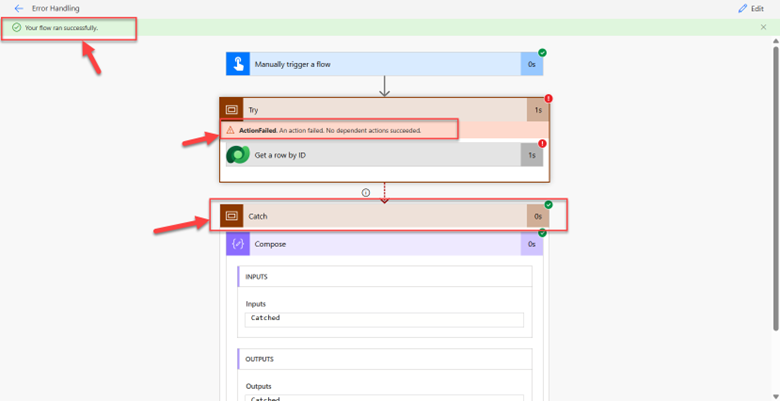This screenshot has height=401, width=780.
Task: Click the manual trigger hand icon
Action: pos(237,64)
